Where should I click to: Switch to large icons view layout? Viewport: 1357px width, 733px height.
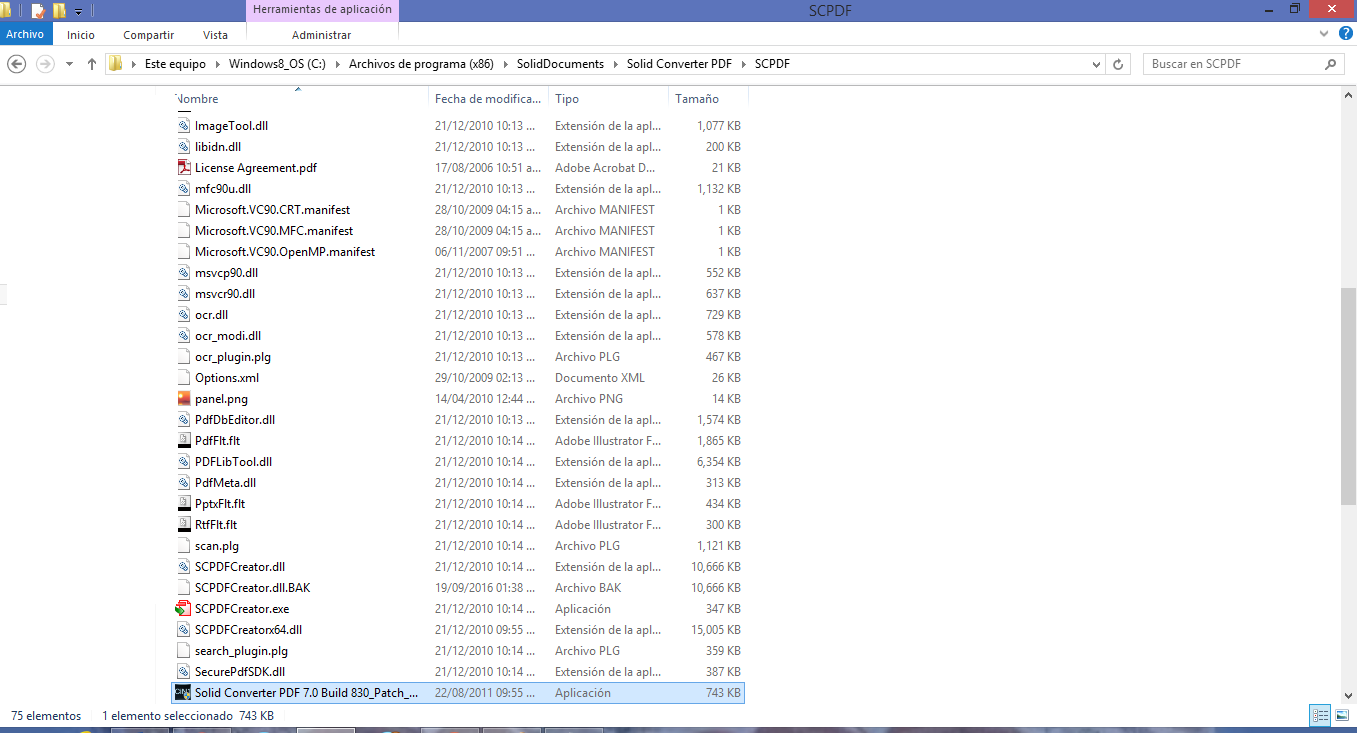click(1340, 715)
